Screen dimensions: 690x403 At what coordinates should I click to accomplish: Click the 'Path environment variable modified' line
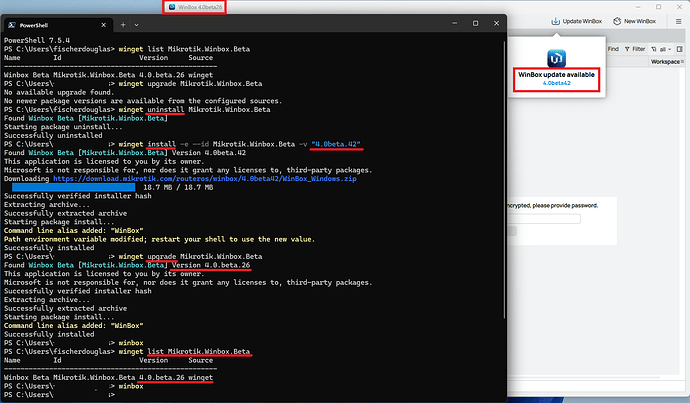pyautogui.click(x=159, y=239)
